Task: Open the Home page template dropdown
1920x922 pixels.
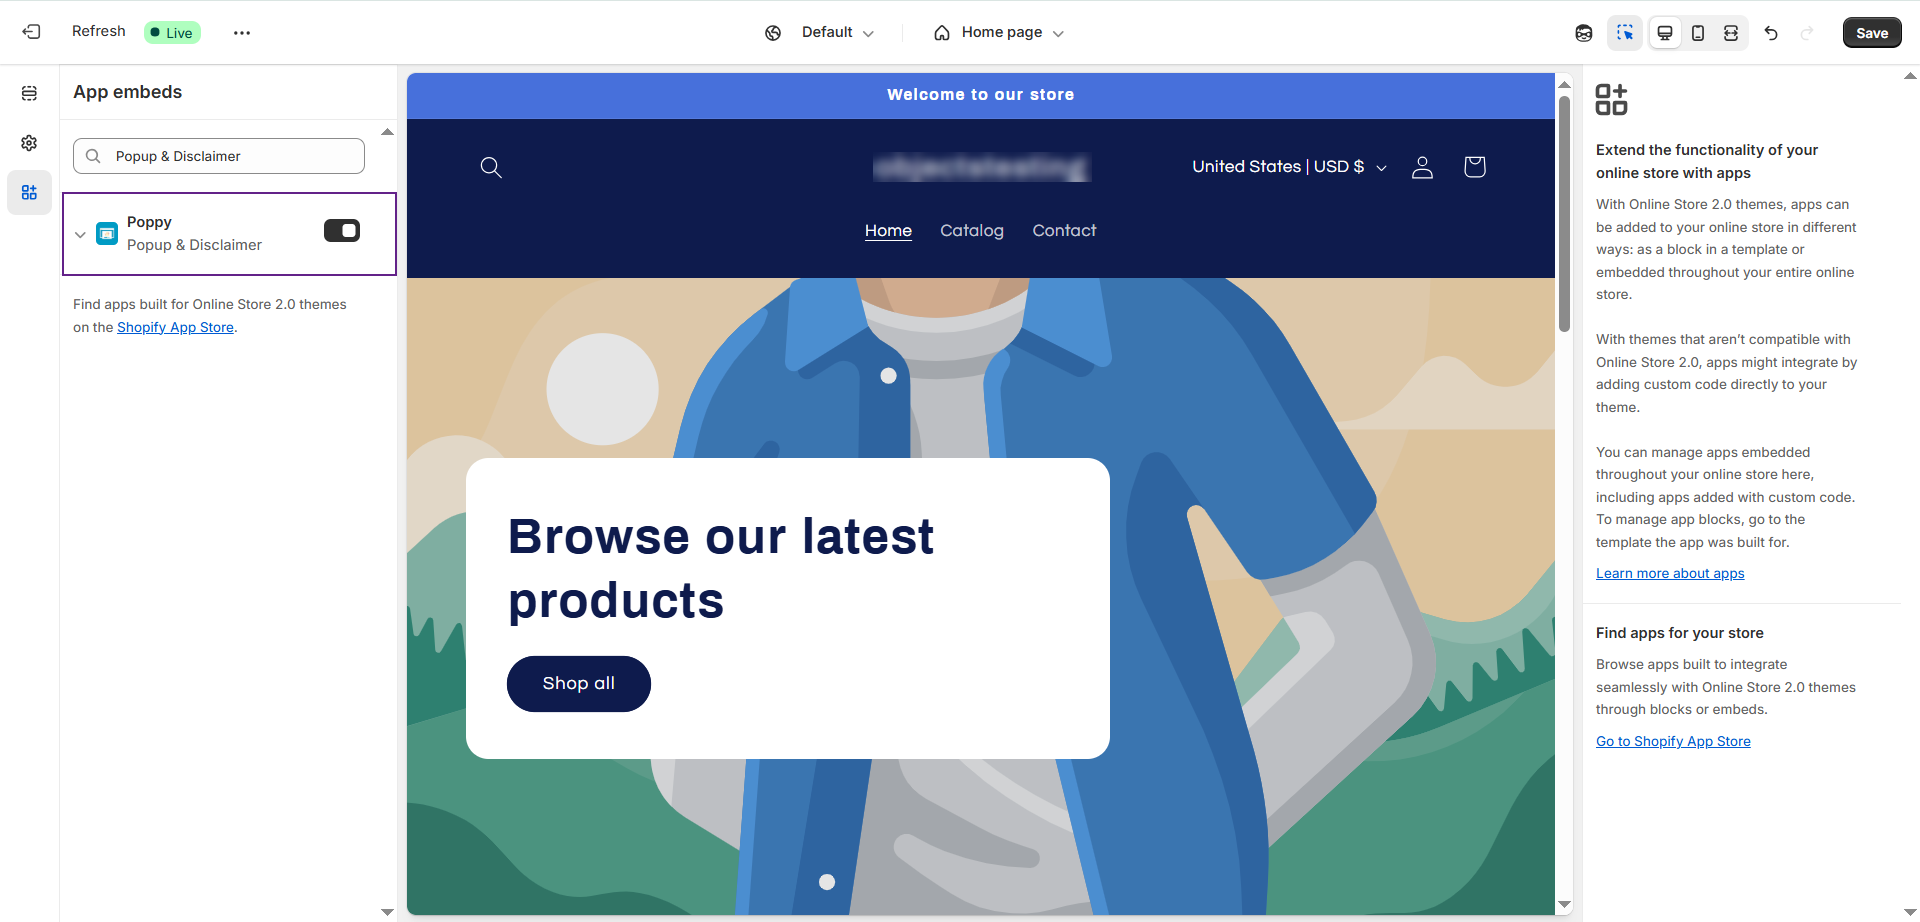Action: click(x=998, y=33)
